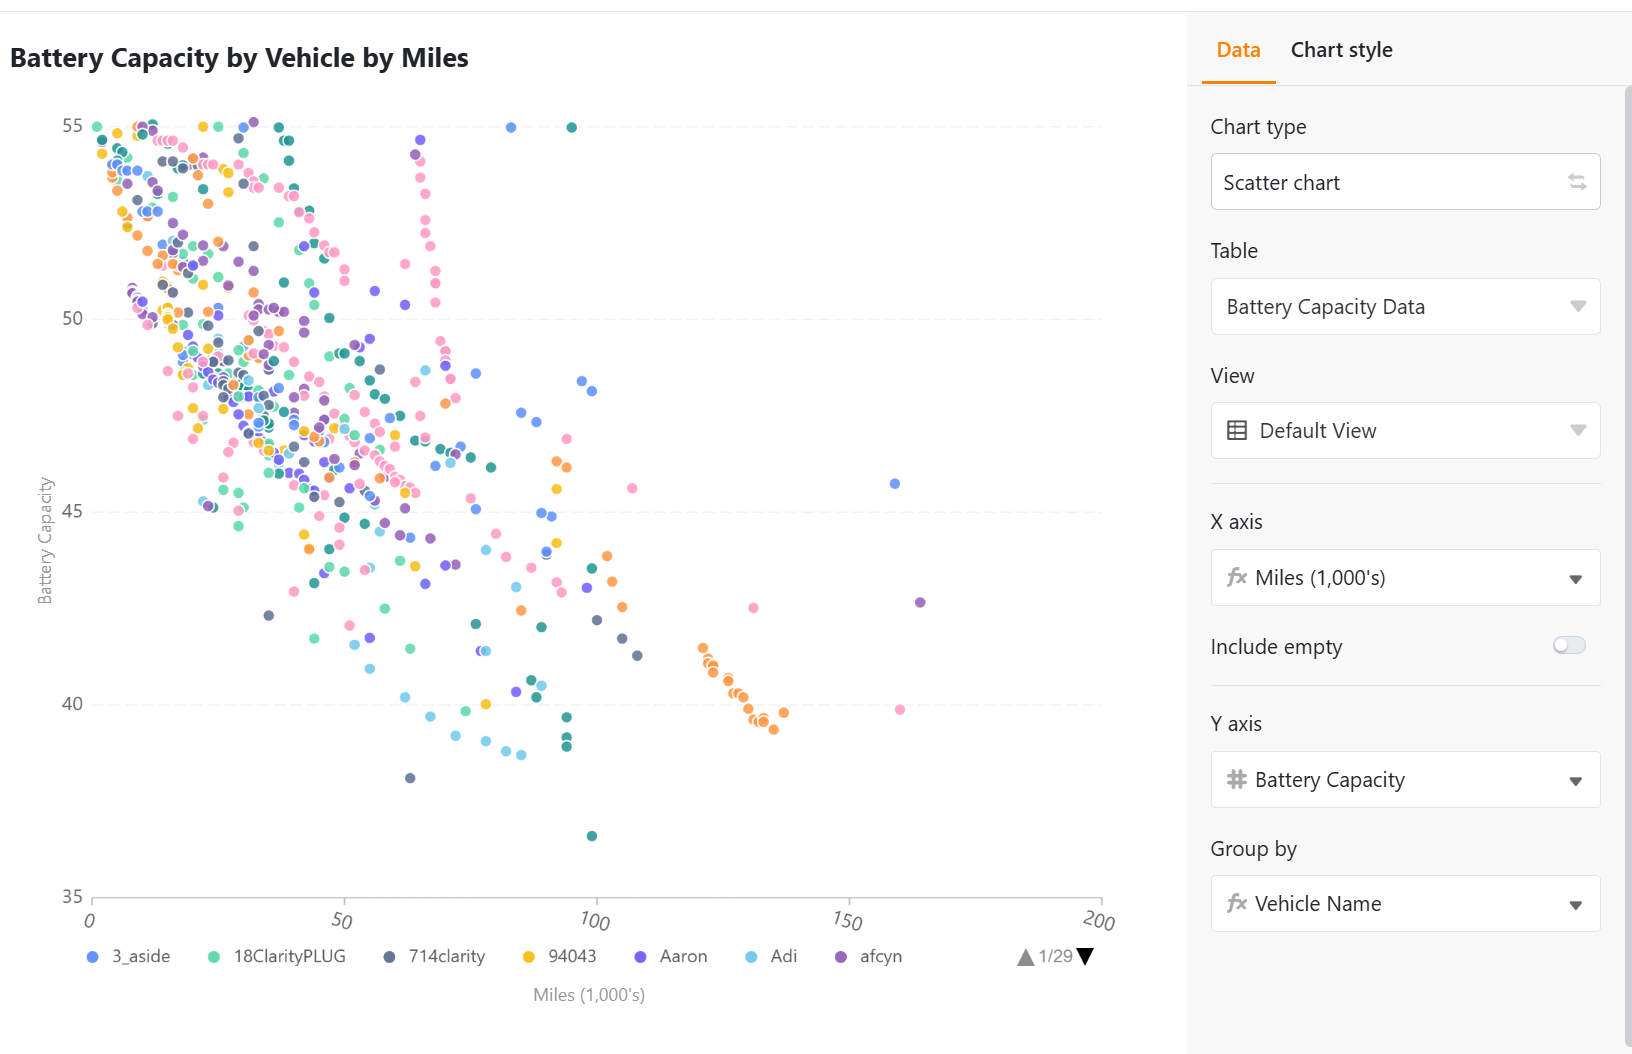Click the formula icon beside Vehicle Name

pos(1237,904)
